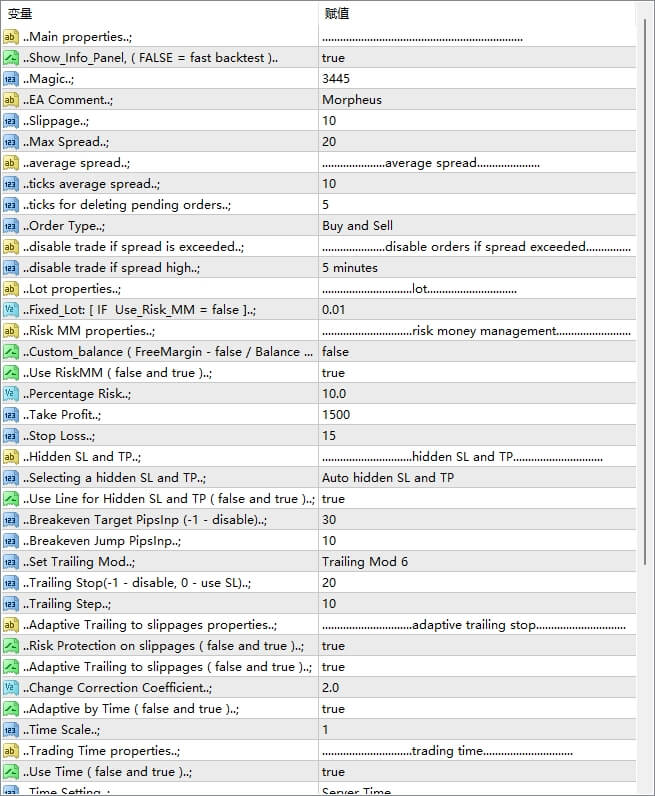Click the double-value icon beside Fixed_Lot
Image resolution: width=655 pixels, height=796 pixels.
coord(11,310)
